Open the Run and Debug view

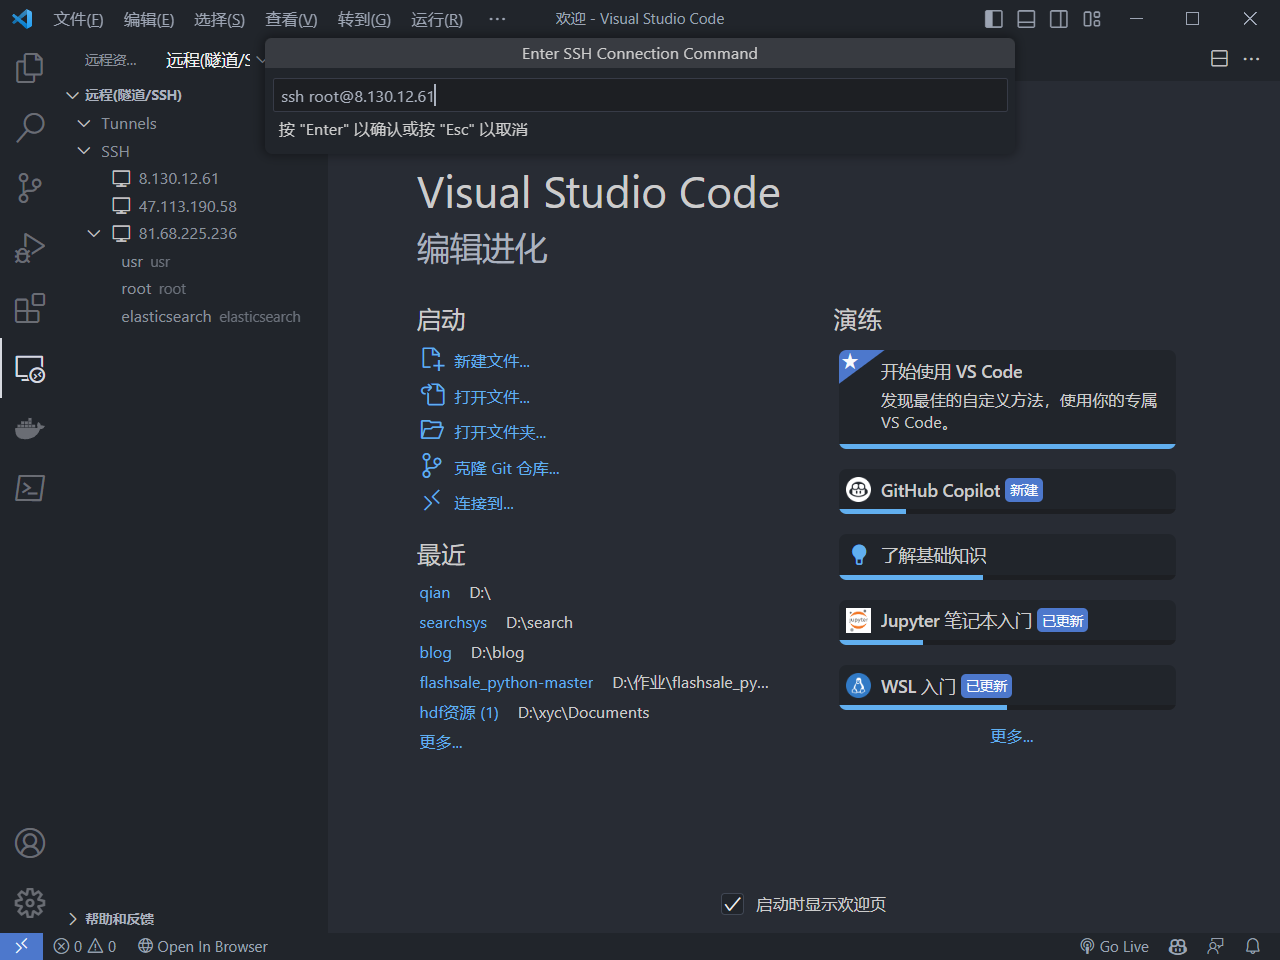[30, 248]
